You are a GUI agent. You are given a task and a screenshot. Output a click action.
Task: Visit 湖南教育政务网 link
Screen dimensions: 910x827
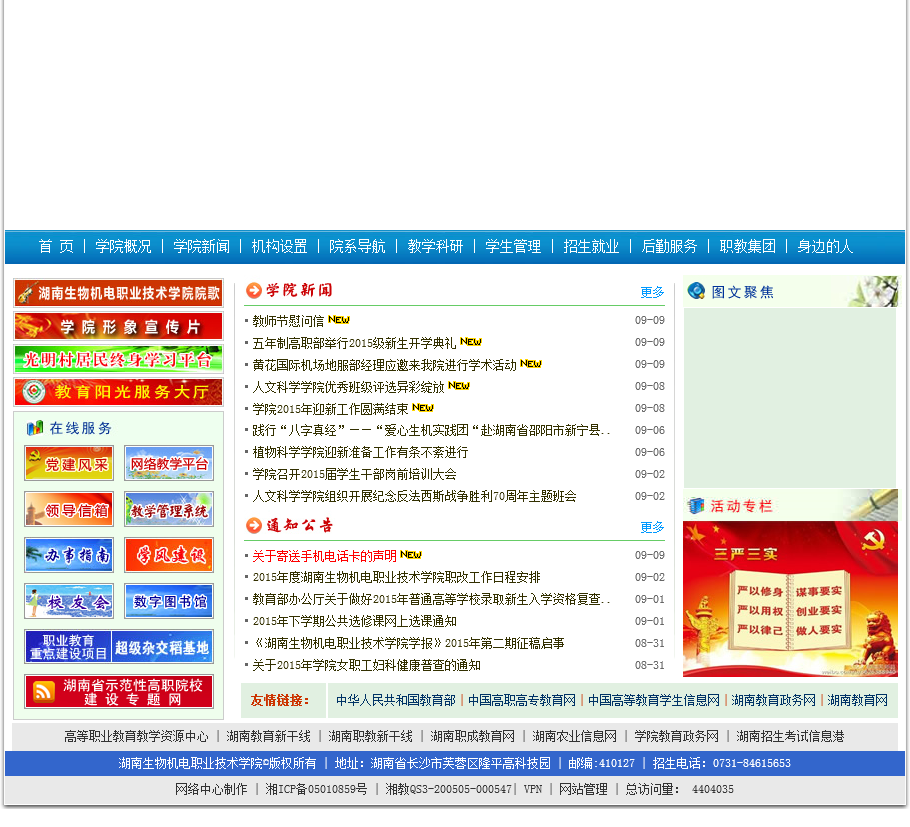[774, 700]
